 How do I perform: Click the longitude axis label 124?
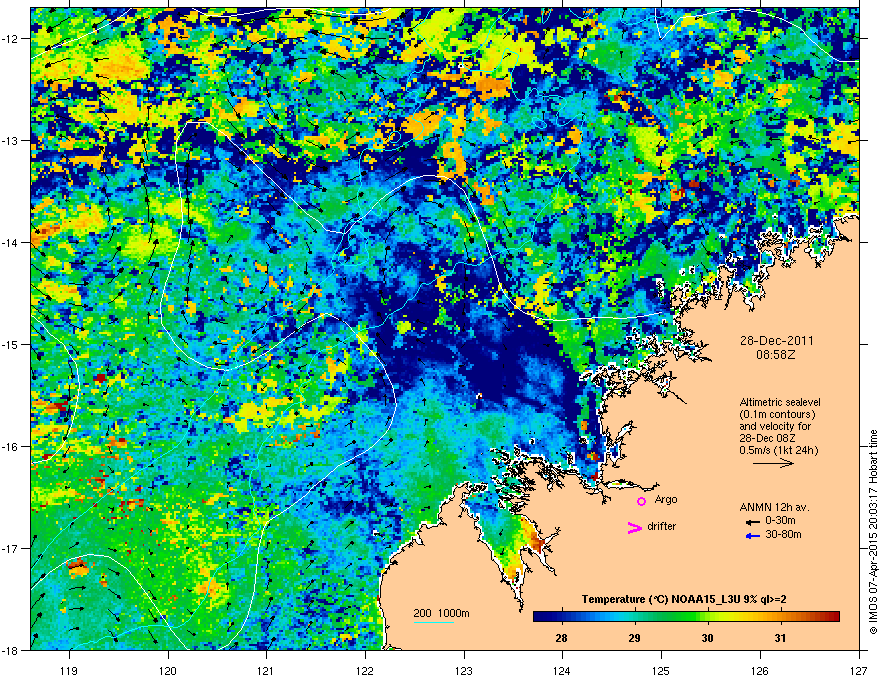pyautogui.click(x=562, y=670)
